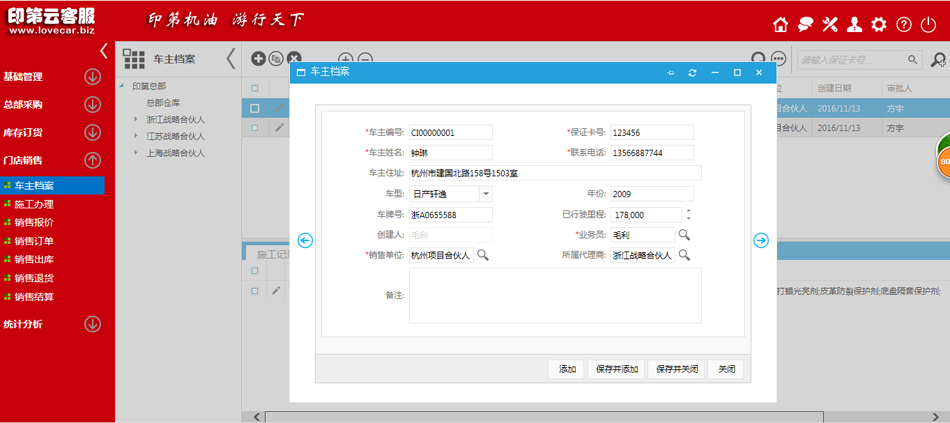Click the copy record toolbar icon
The height and width of the screenshot is (423, 950).
(x=276, y=58)
